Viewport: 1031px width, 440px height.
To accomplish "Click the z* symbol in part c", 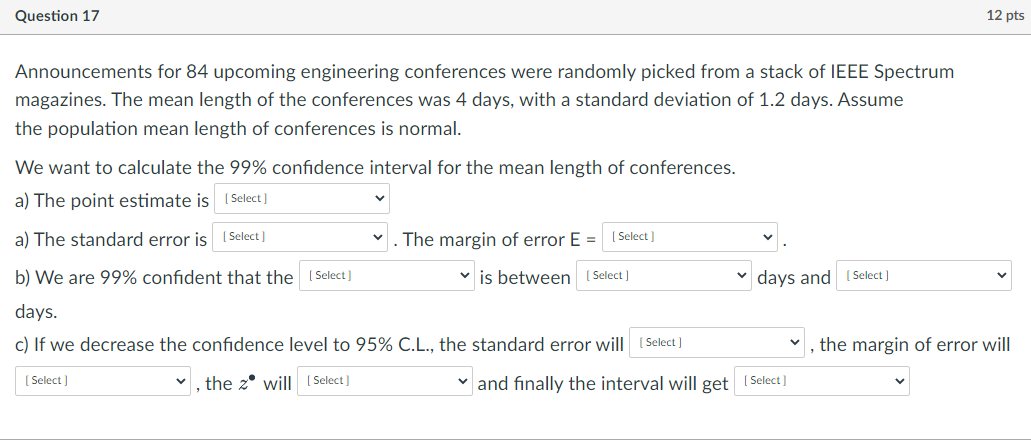I will click(x=243, y=383).
